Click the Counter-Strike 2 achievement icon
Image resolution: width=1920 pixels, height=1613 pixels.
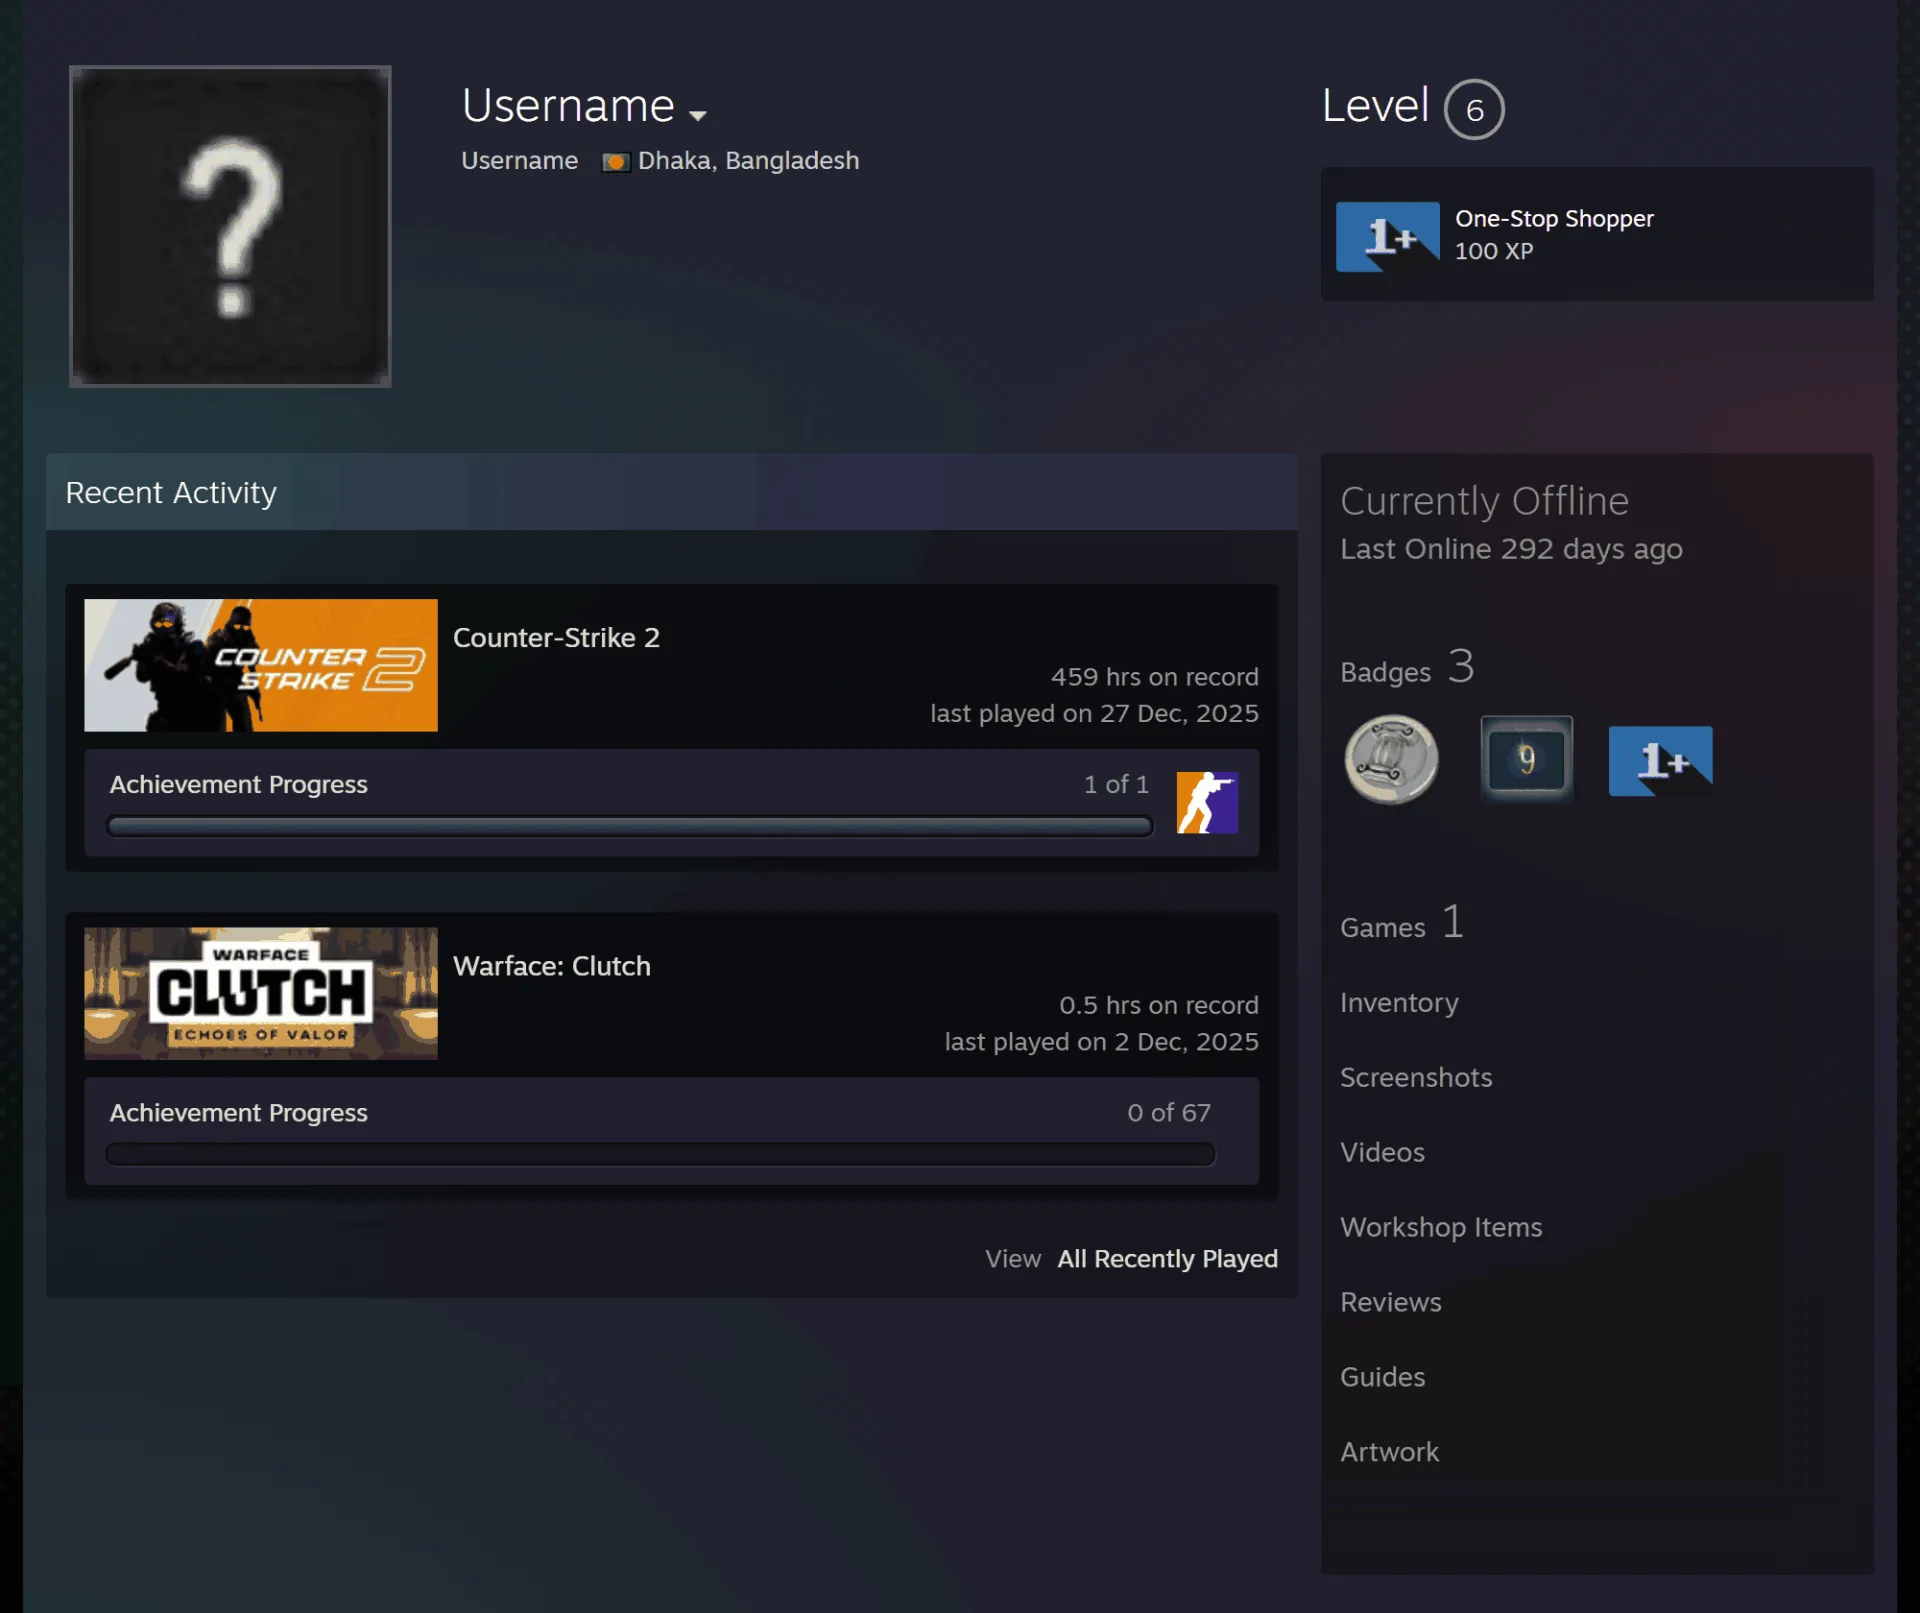(1207, 802)
